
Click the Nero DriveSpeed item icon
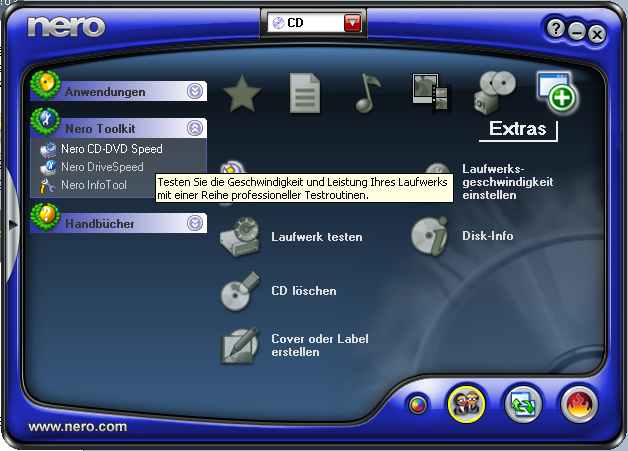tap(49, 167)
